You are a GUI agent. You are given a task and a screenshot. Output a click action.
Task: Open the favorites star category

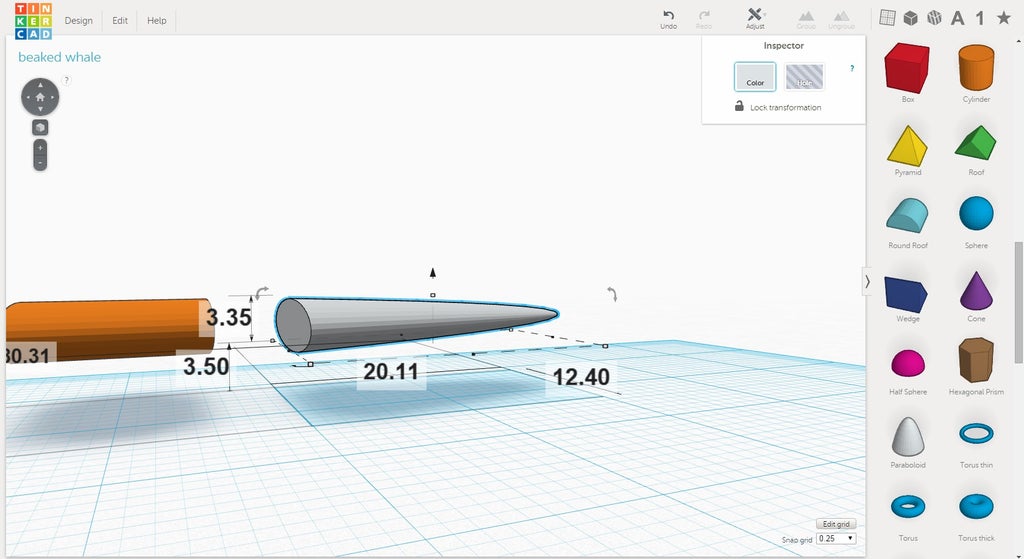click(x=1004, y=18)
